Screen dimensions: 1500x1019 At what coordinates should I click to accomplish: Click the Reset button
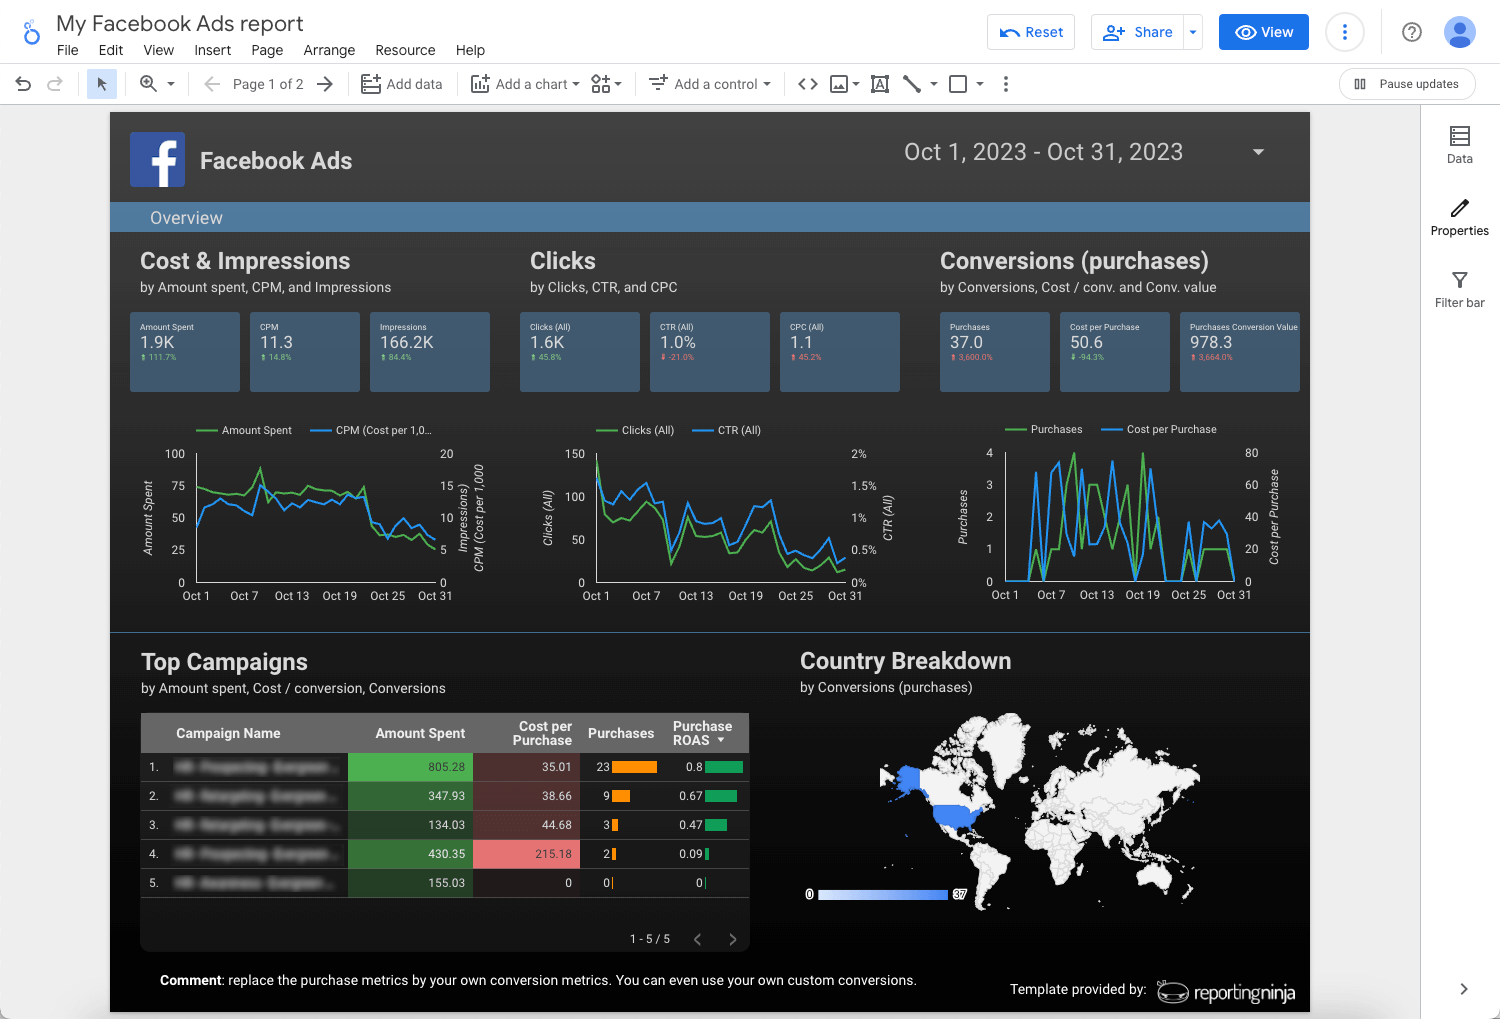pos(1031,32)
